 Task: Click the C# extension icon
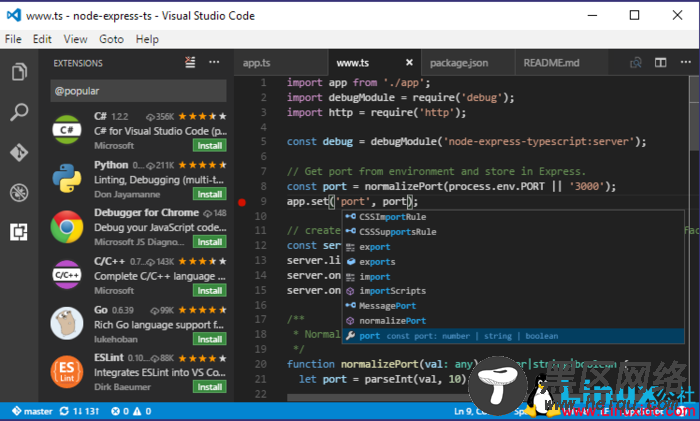pyautogui.click(x=67, y=129)
